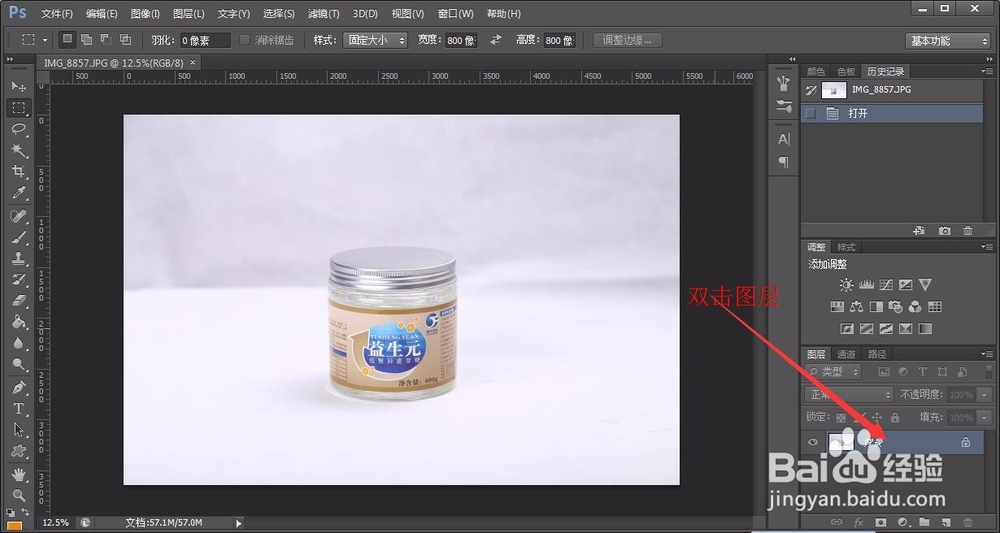The image size is (1000, 533).
Task: Select the Brush tool
Action: (18, 238)
